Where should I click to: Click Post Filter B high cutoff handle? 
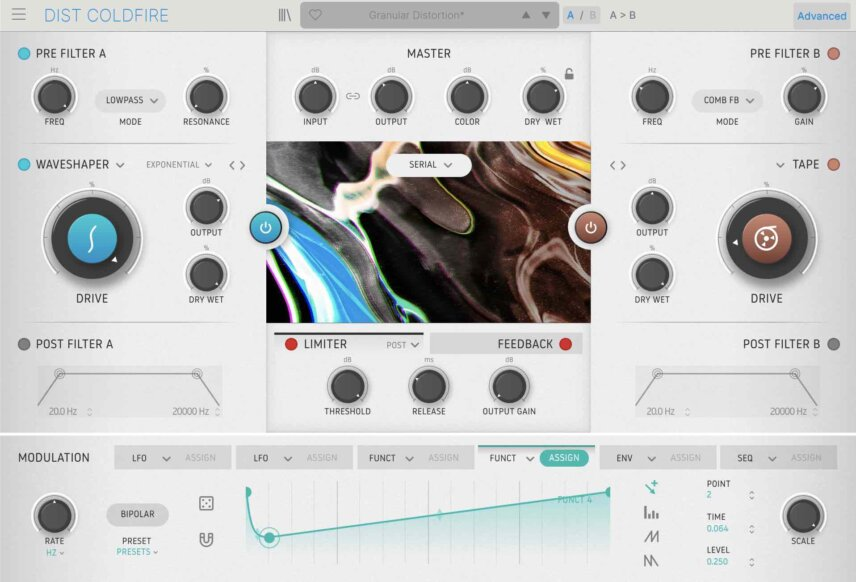click(795, 373)
